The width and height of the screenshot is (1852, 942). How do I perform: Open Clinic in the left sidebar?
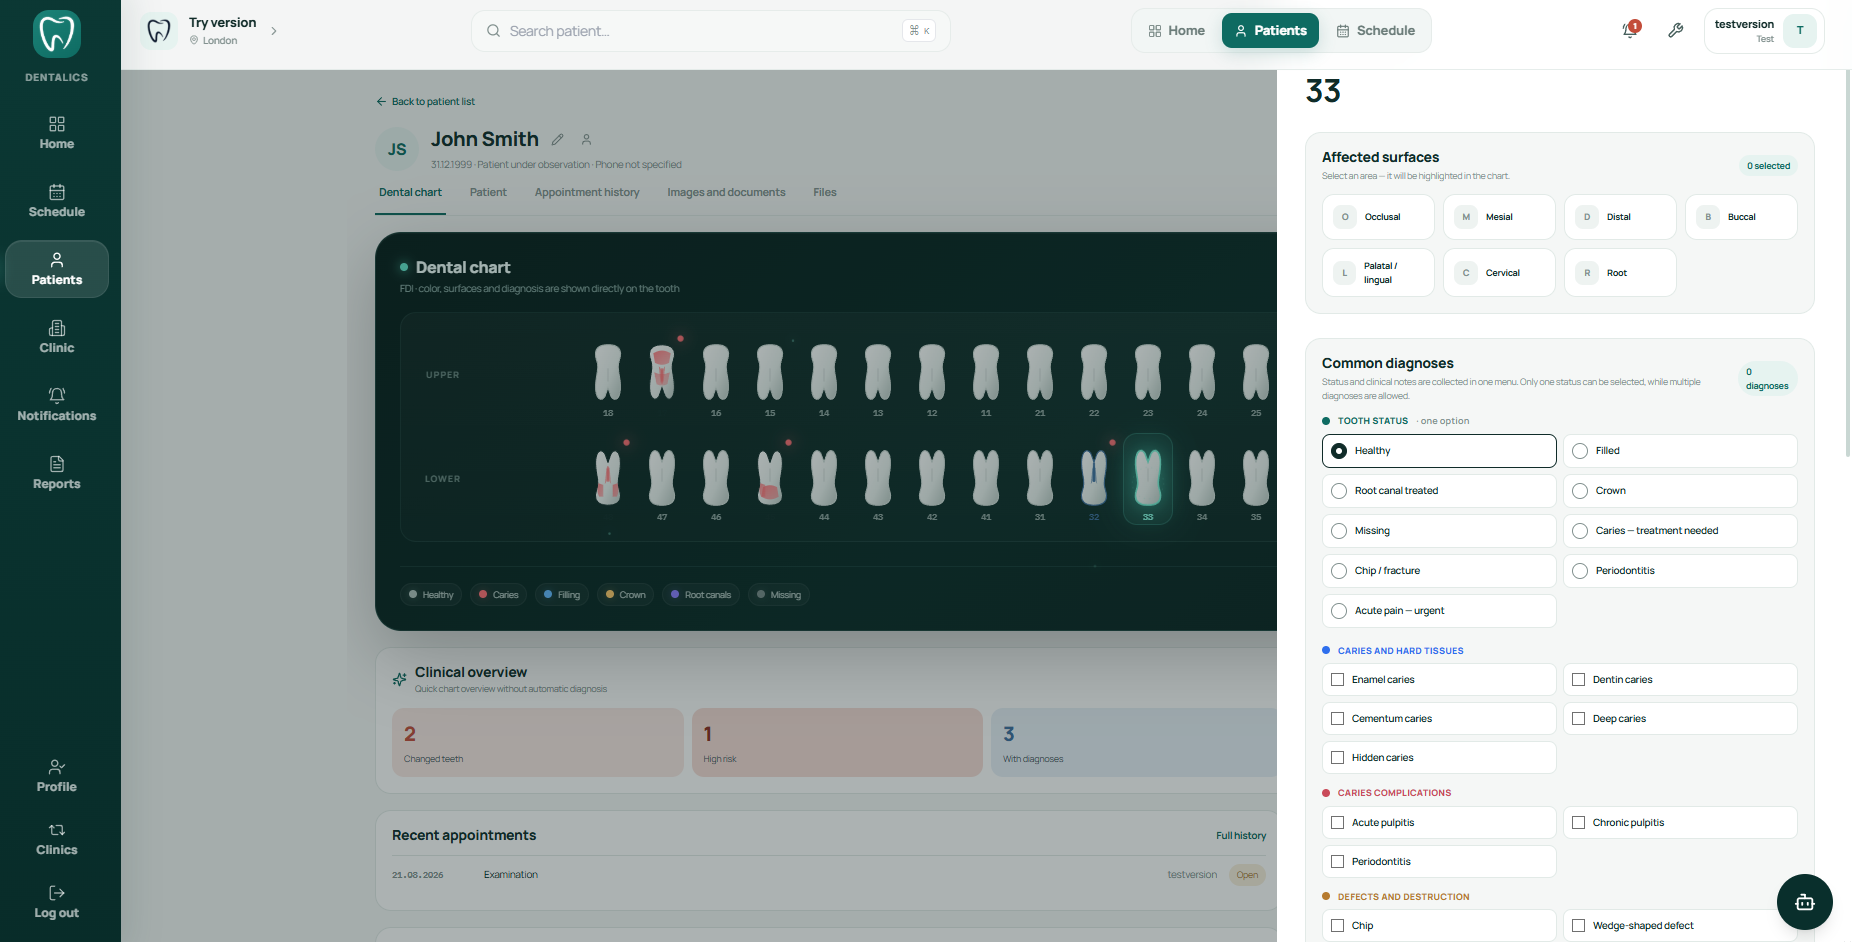[x=57, y=337]
